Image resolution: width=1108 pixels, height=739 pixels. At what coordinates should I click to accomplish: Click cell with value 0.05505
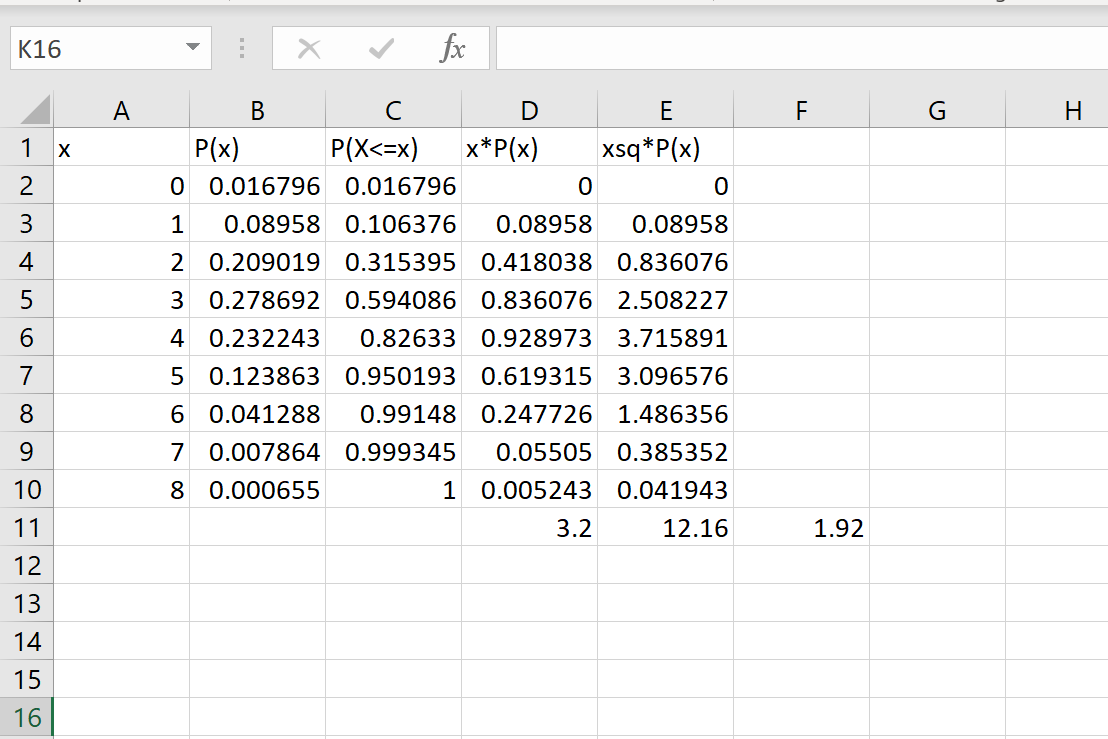[x=529, y=451]
